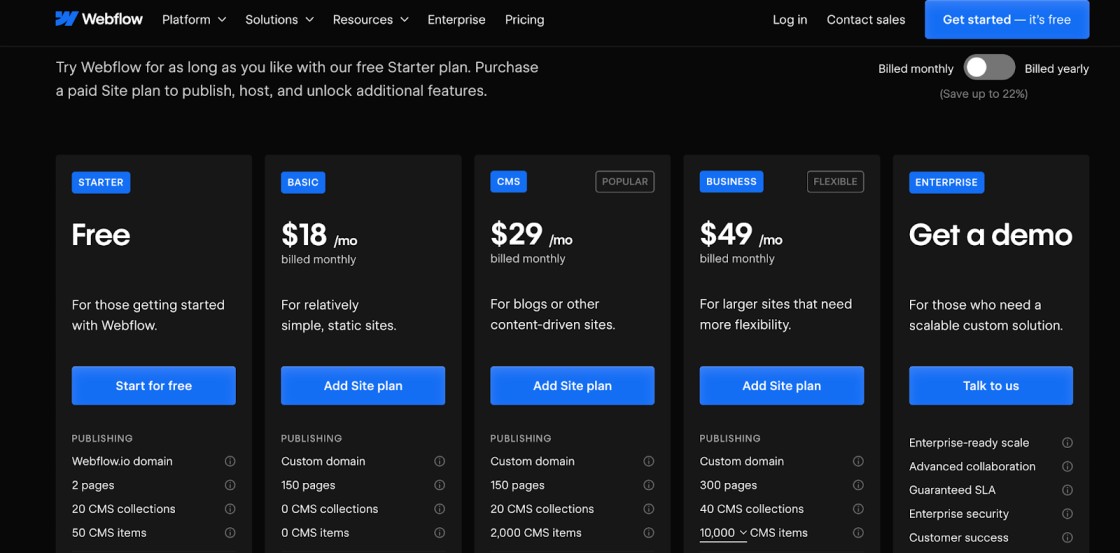Open info icon for CMS plan 150 pages
1120x553 pixels.
point(649,485)
